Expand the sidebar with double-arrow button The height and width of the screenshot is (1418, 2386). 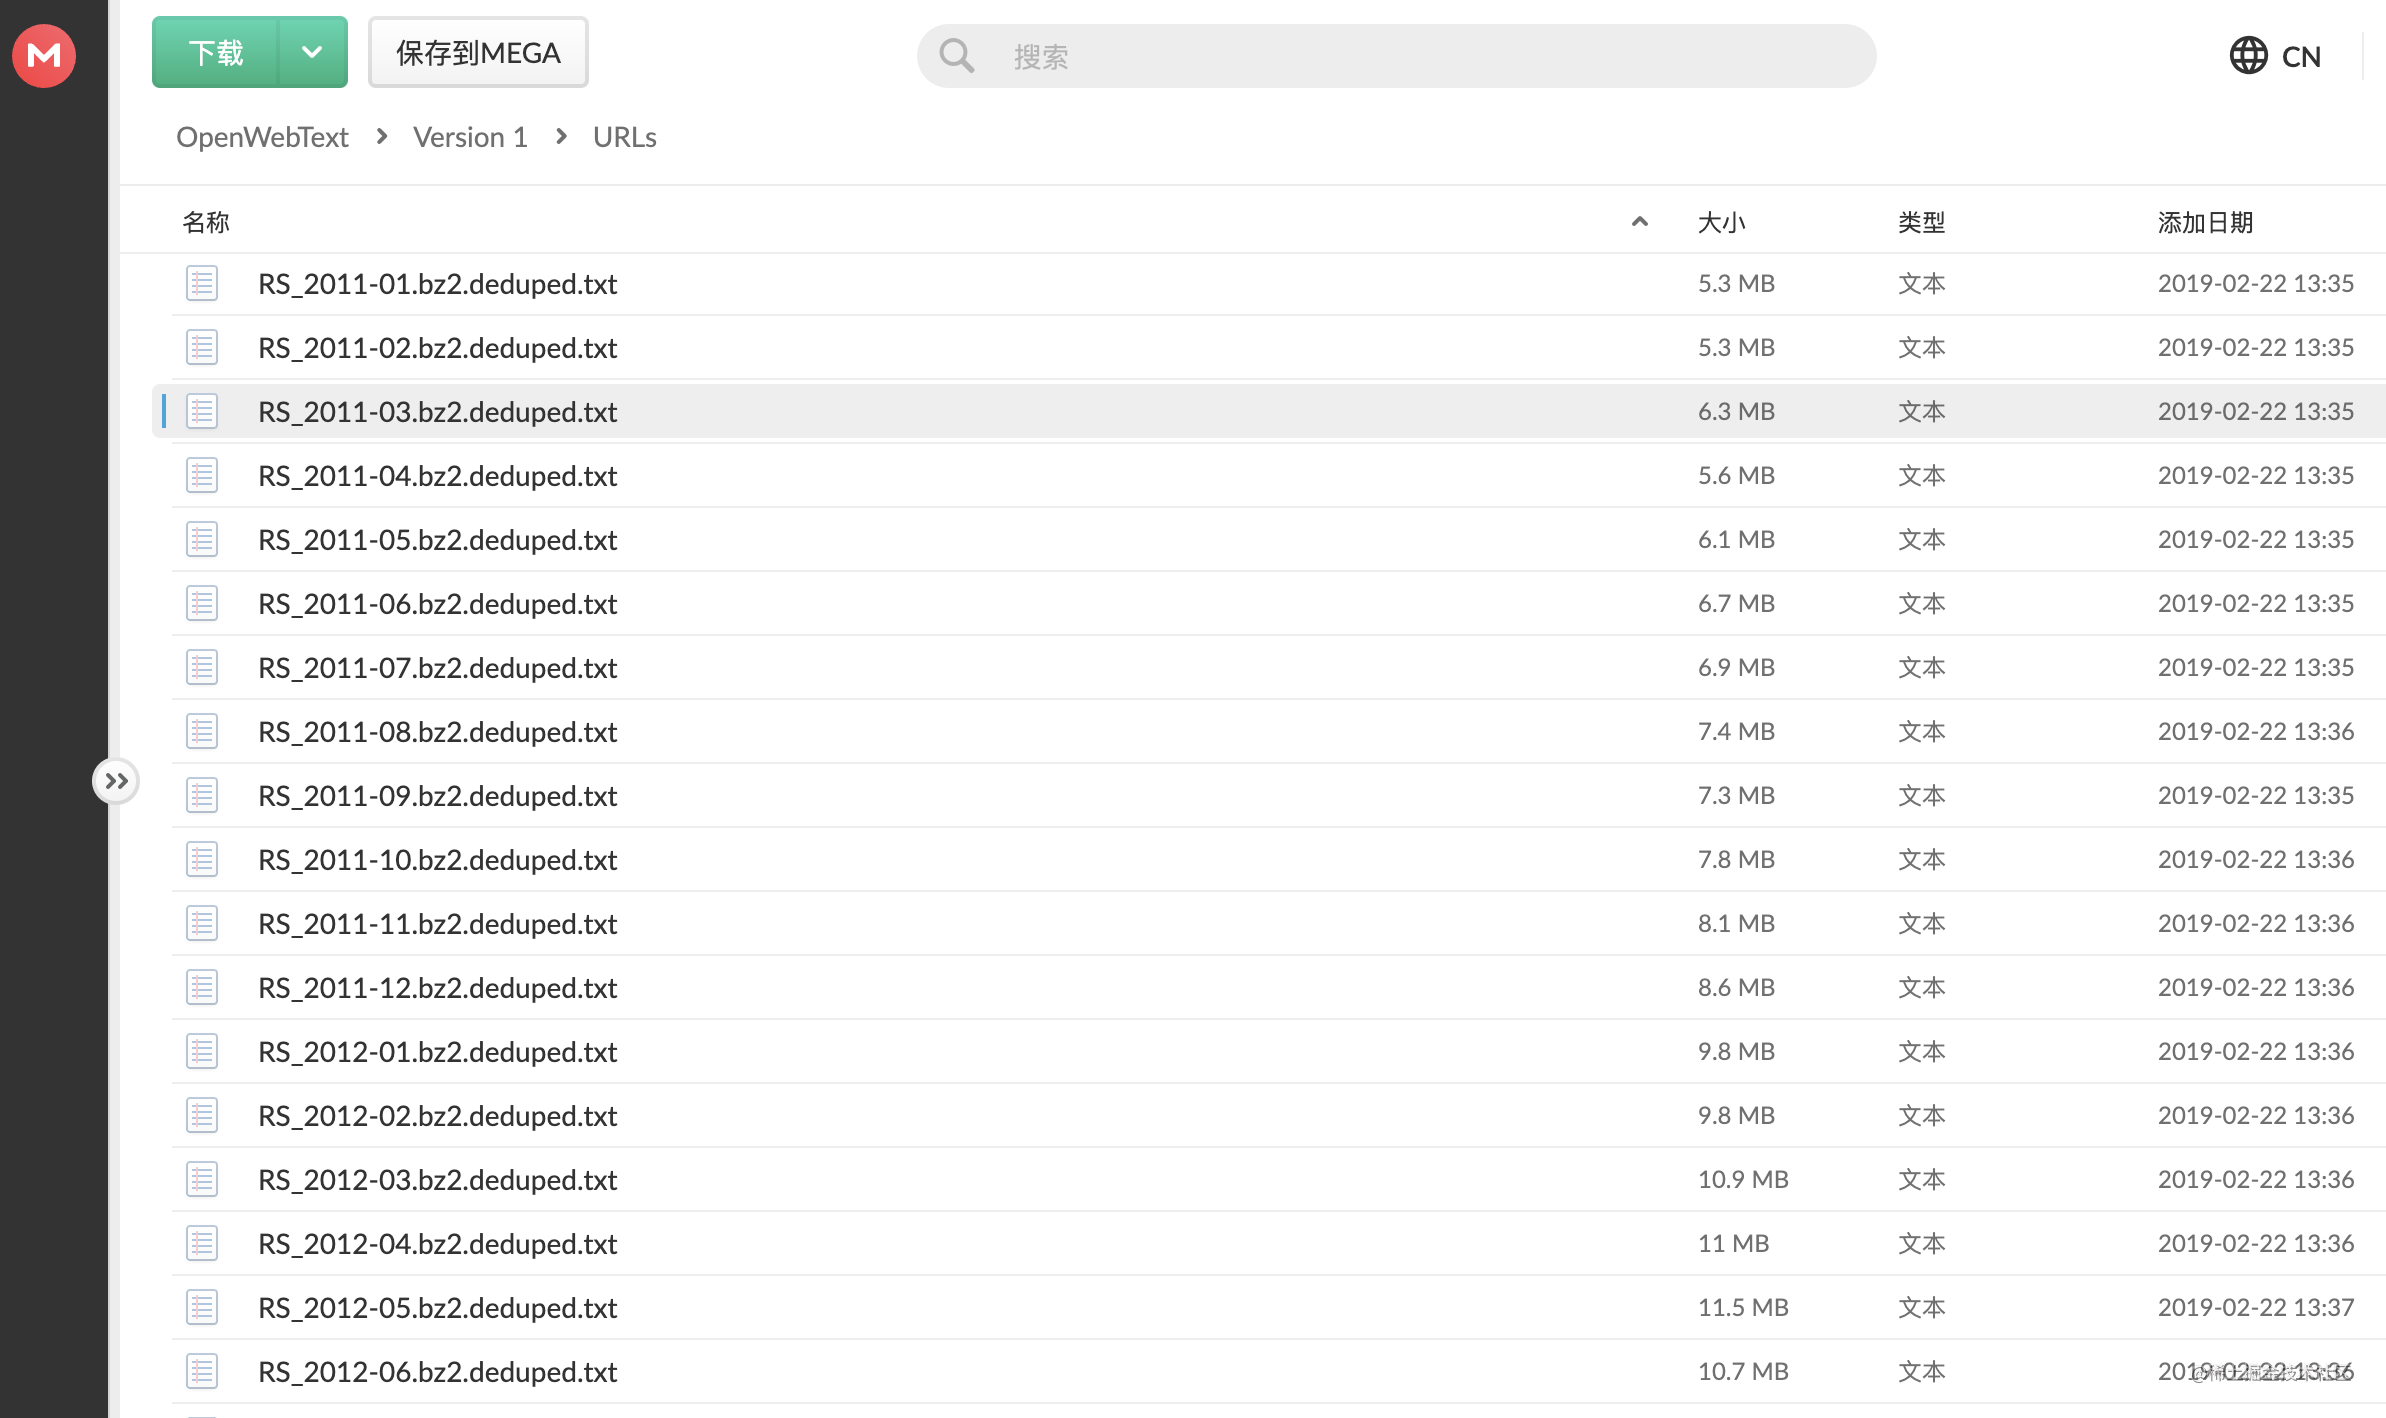coord(116,781)
